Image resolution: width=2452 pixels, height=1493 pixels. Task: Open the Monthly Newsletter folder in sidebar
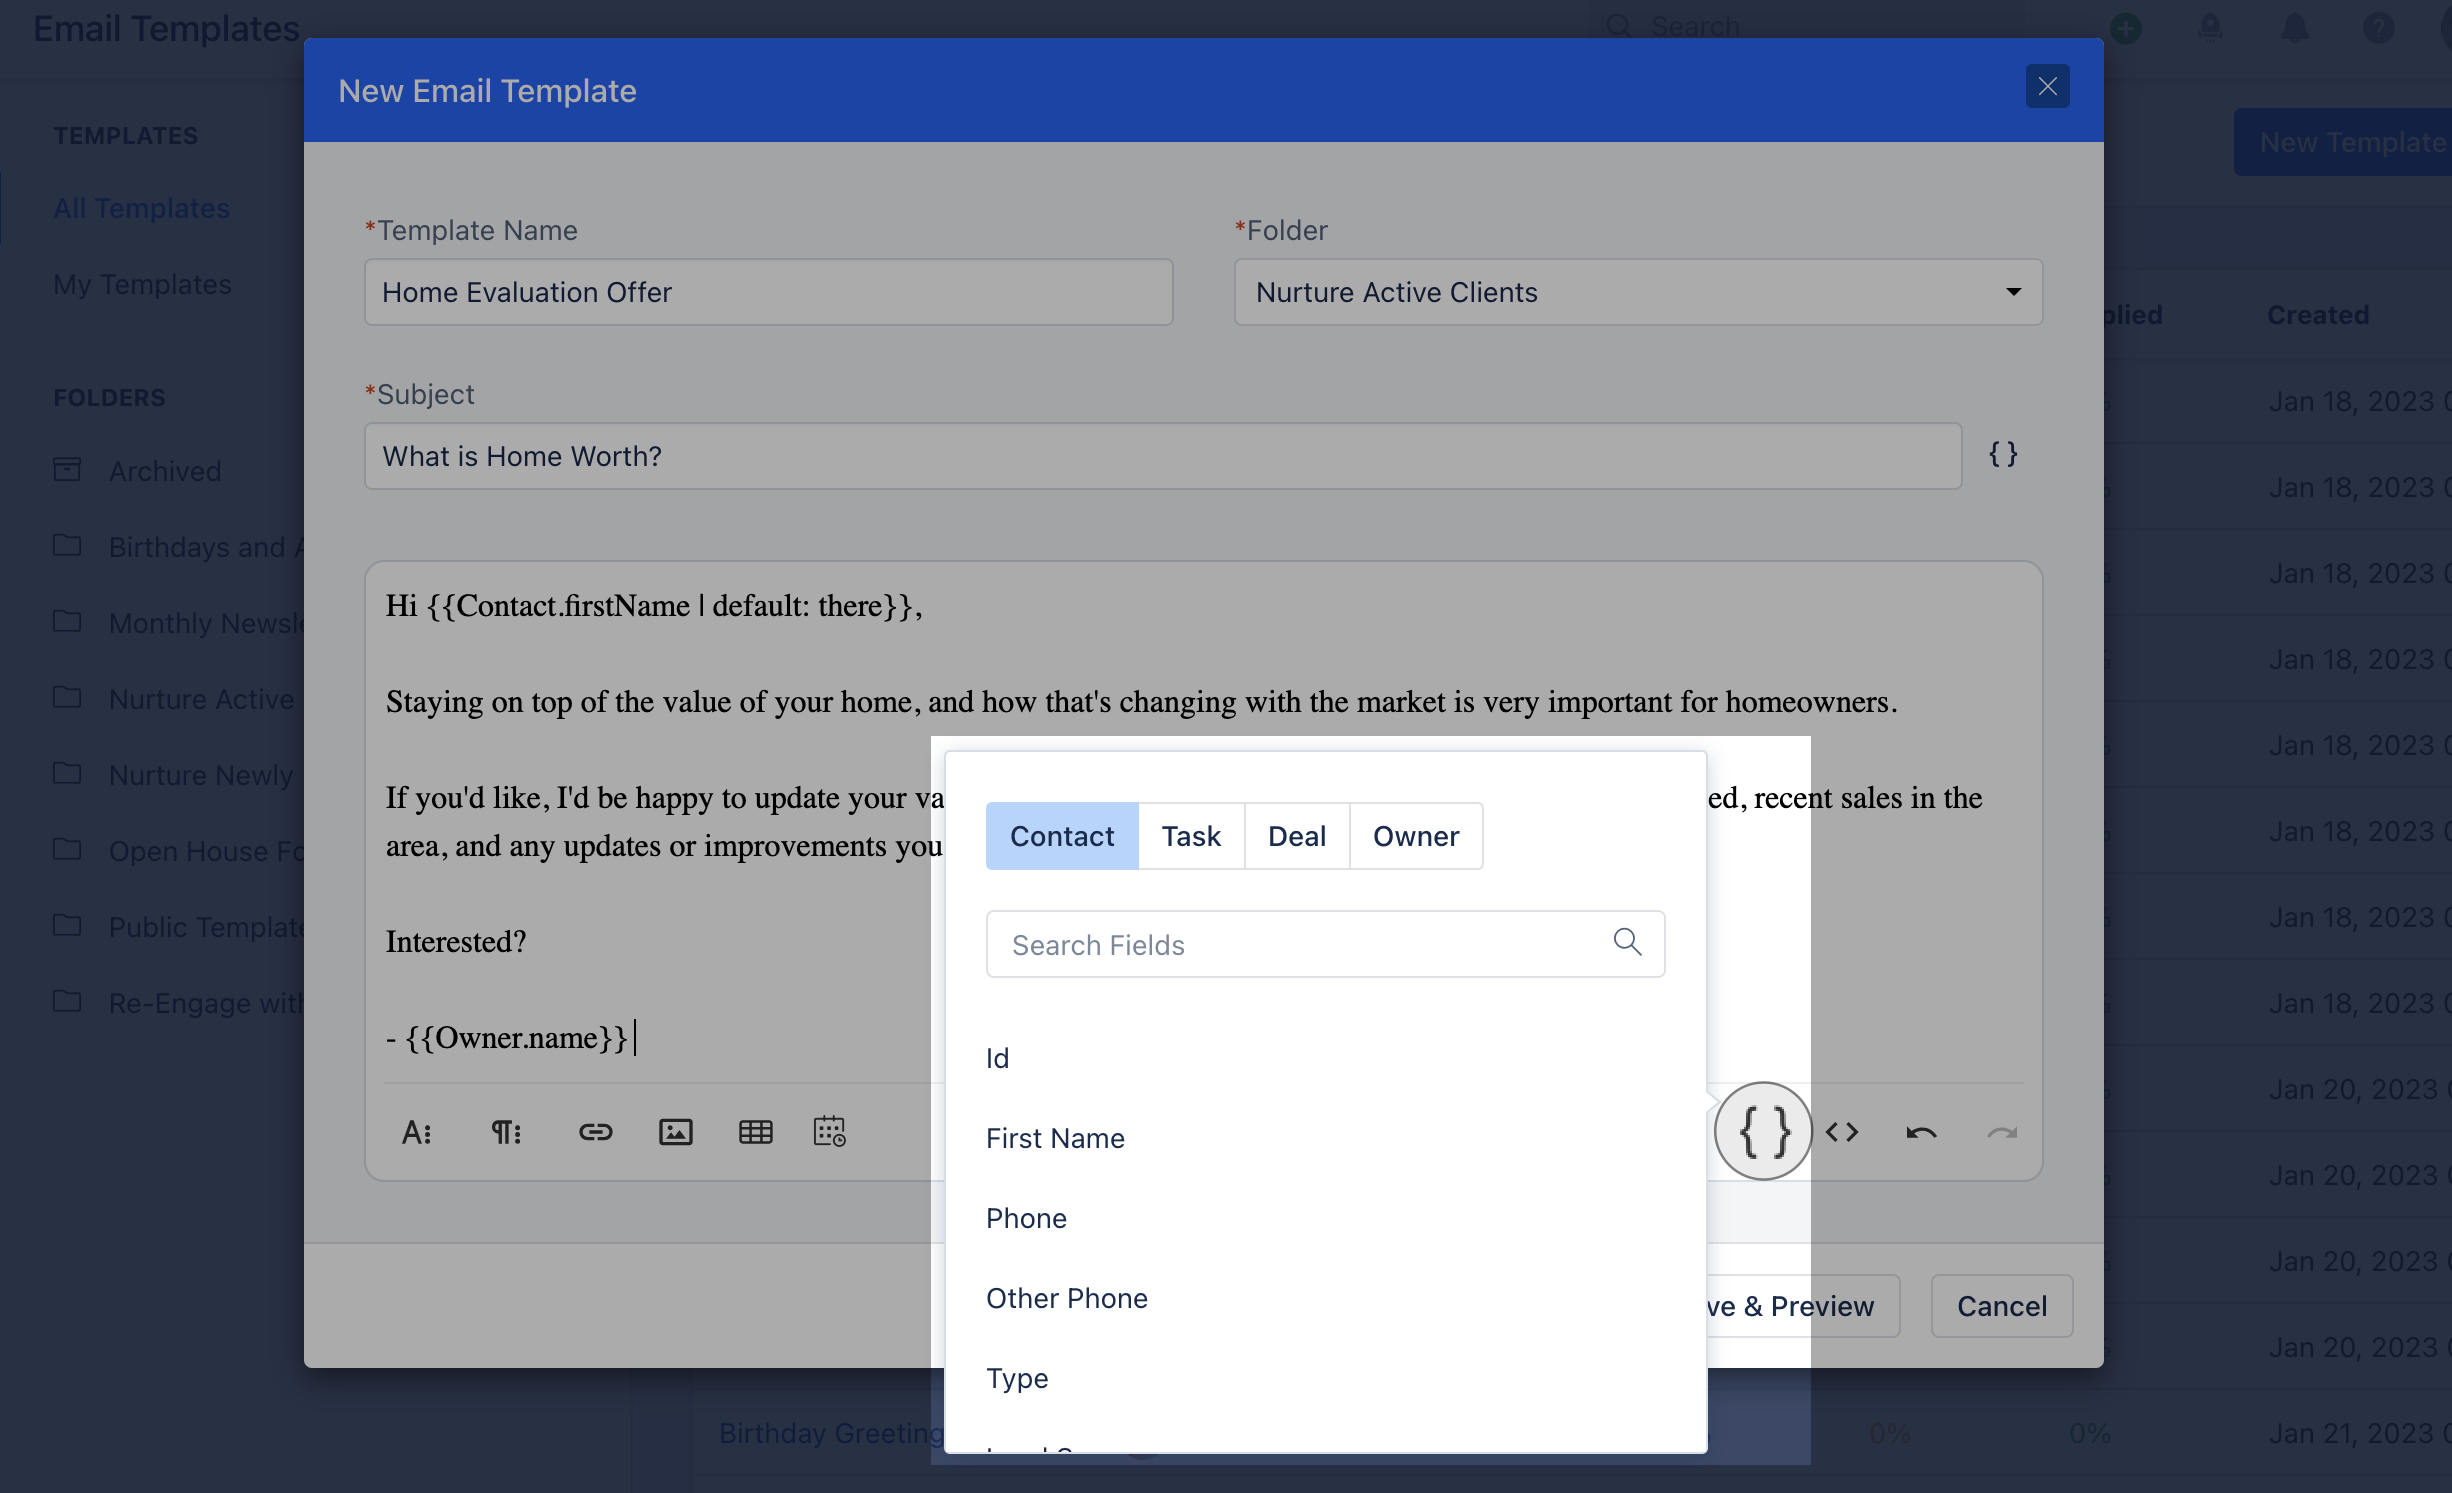coord(180,622)
